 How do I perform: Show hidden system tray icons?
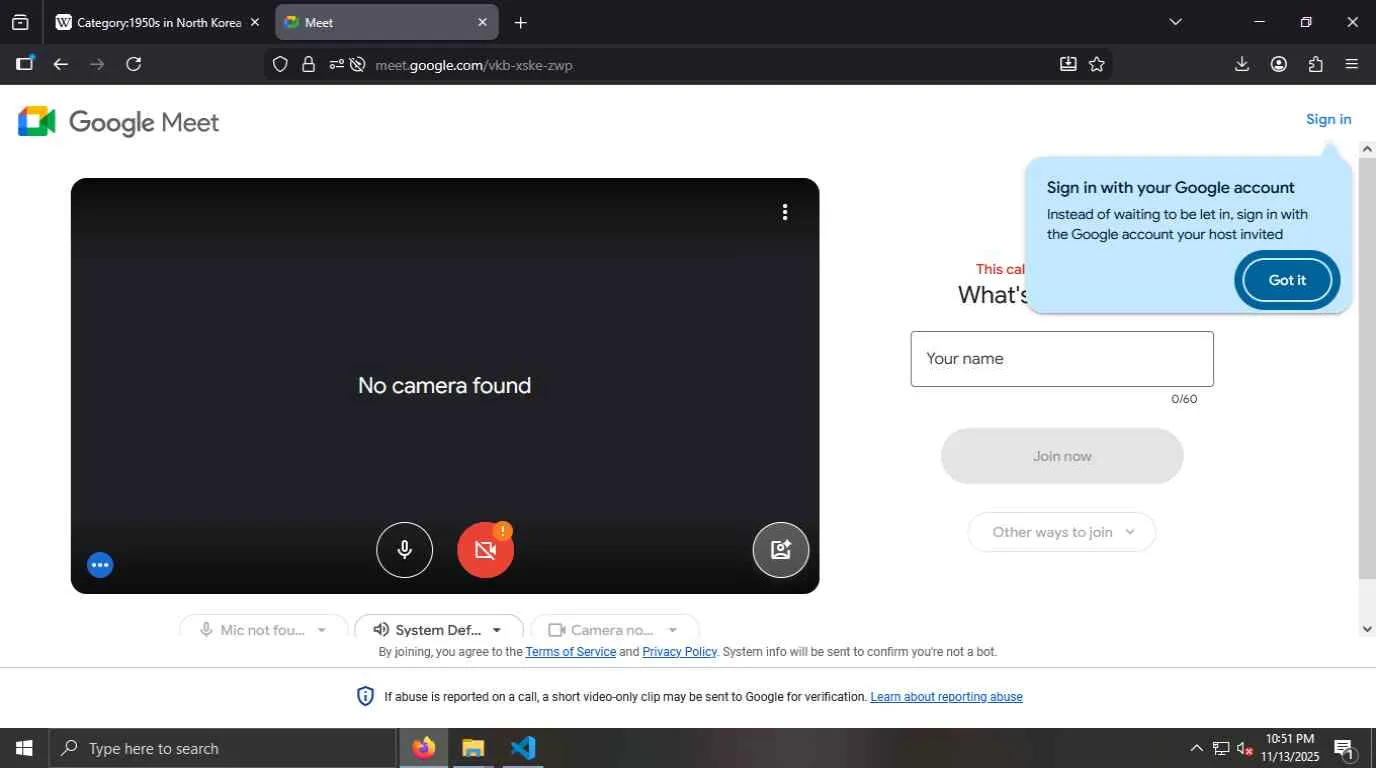1196,748
